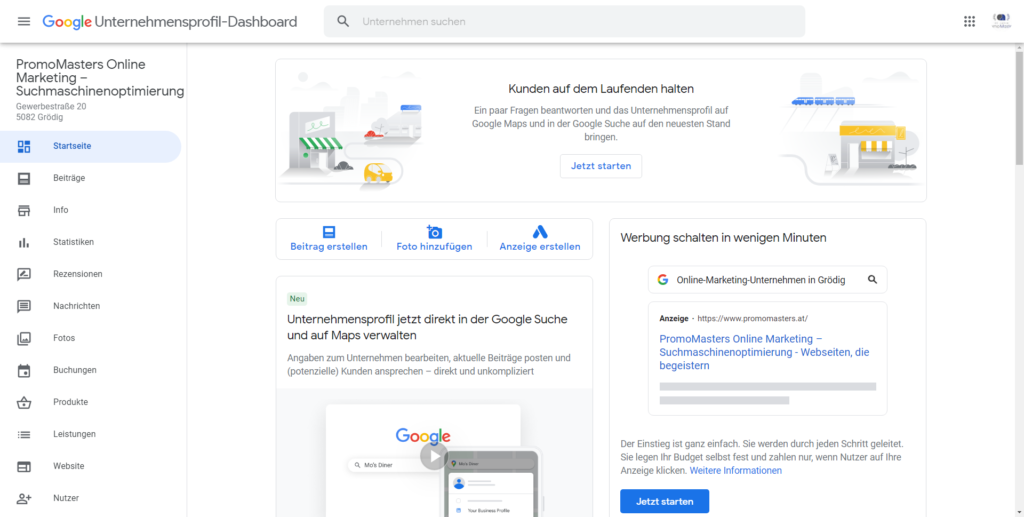1024x517 pixels.
Task: Open Leistungen in the sidebar
Action: pos(74,434)
